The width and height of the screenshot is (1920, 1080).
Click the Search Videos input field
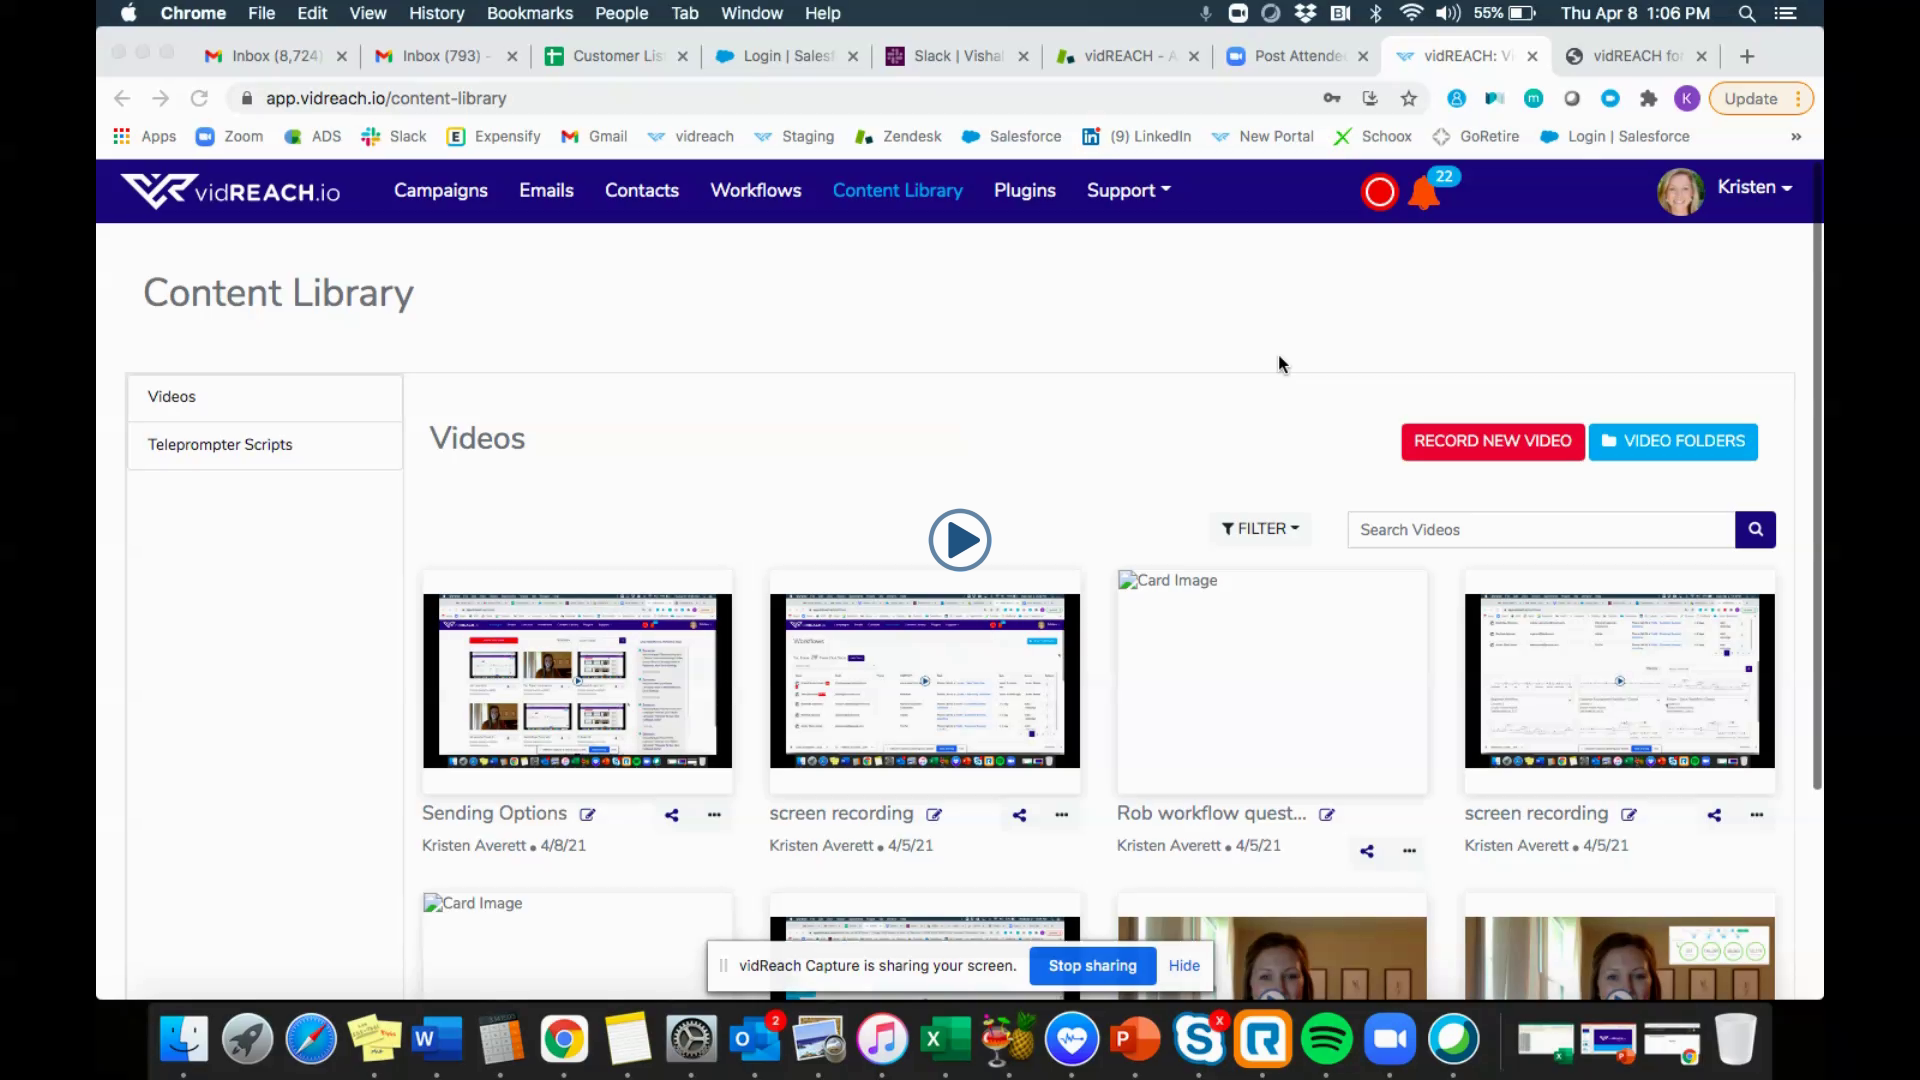pyautogui.click(x=1540, y=529)
